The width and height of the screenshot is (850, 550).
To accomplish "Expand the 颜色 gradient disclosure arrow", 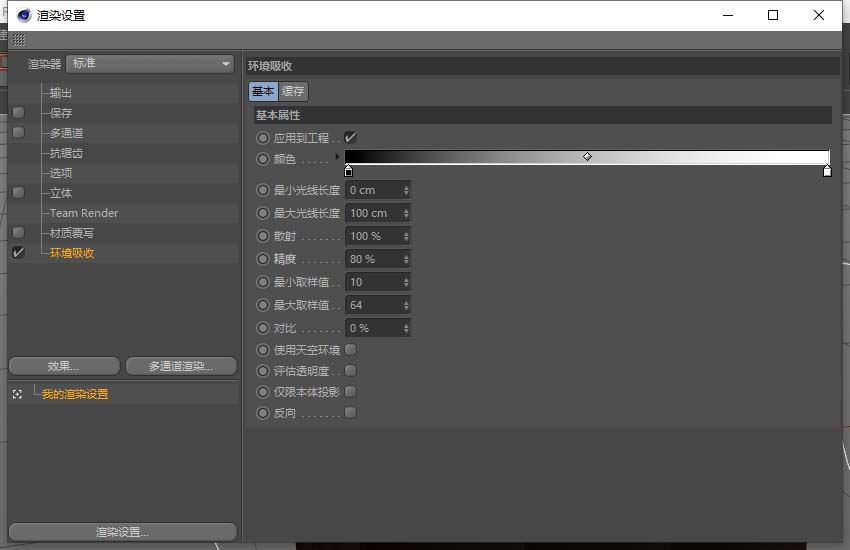I will point(337,157).
